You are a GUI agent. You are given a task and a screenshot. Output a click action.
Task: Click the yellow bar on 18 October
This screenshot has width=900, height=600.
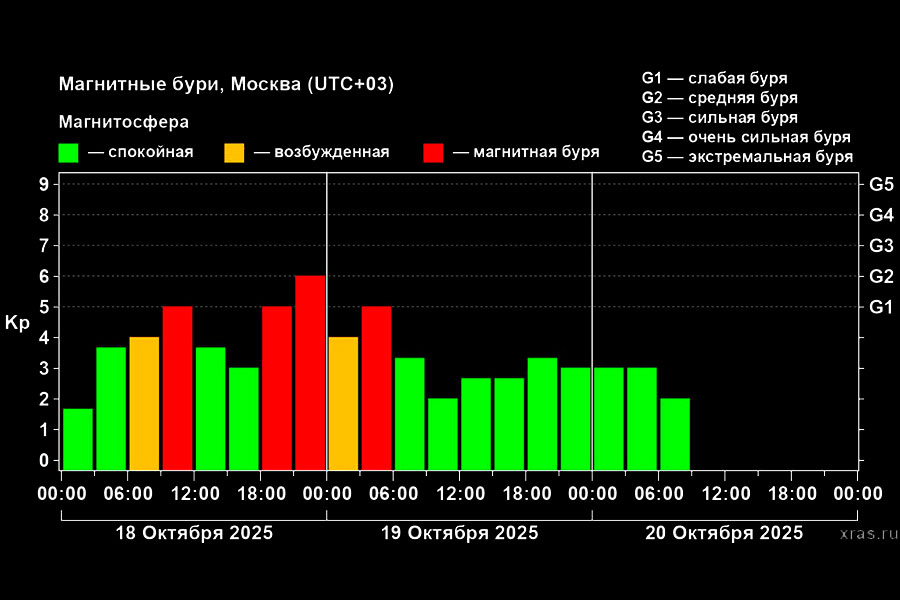point(144,403)
